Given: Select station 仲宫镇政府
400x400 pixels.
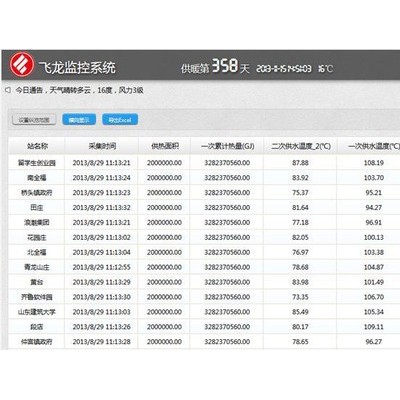Looking at the screenshot, I should [x=37, y=342].
